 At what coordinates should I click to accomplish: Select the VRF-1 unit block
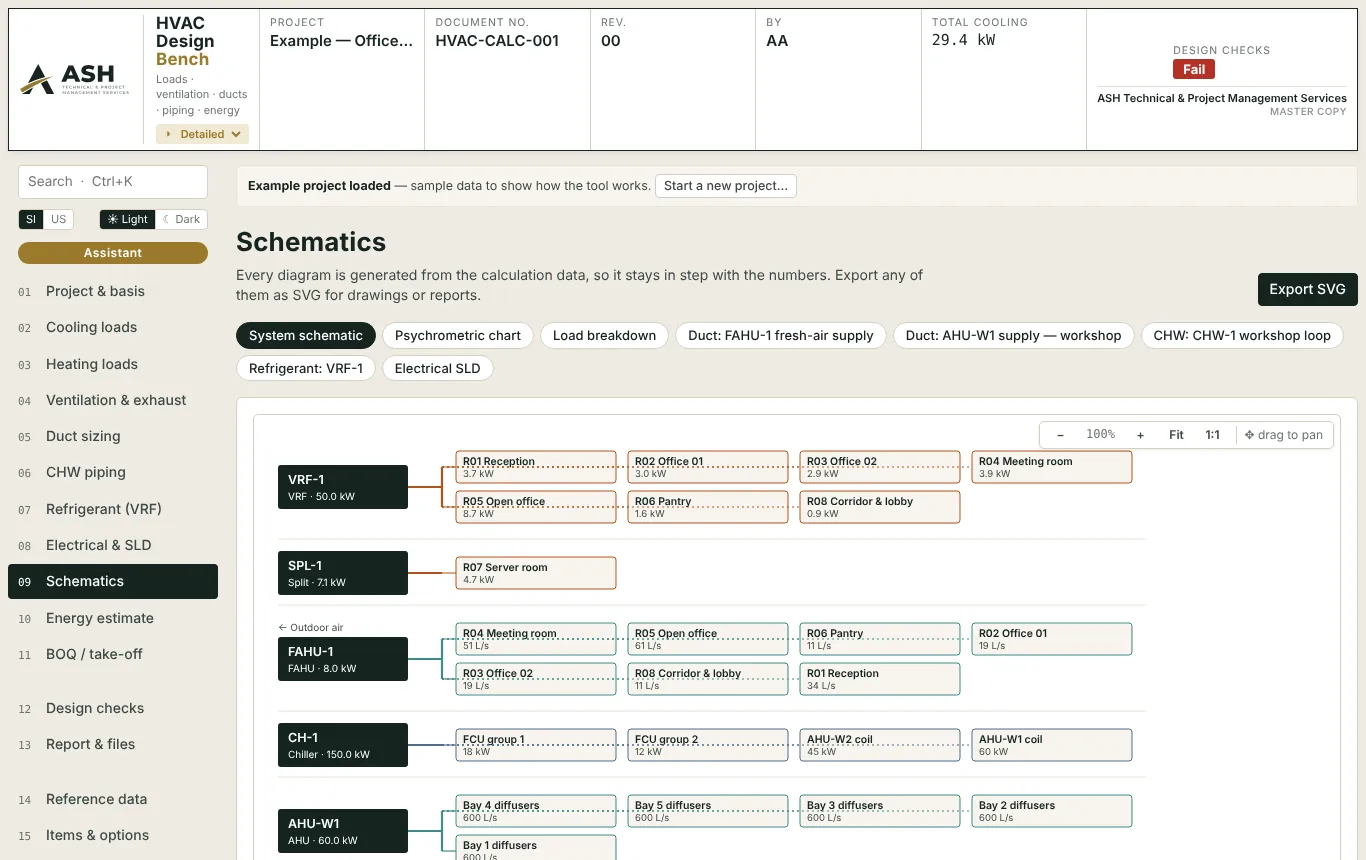(343, 487)
